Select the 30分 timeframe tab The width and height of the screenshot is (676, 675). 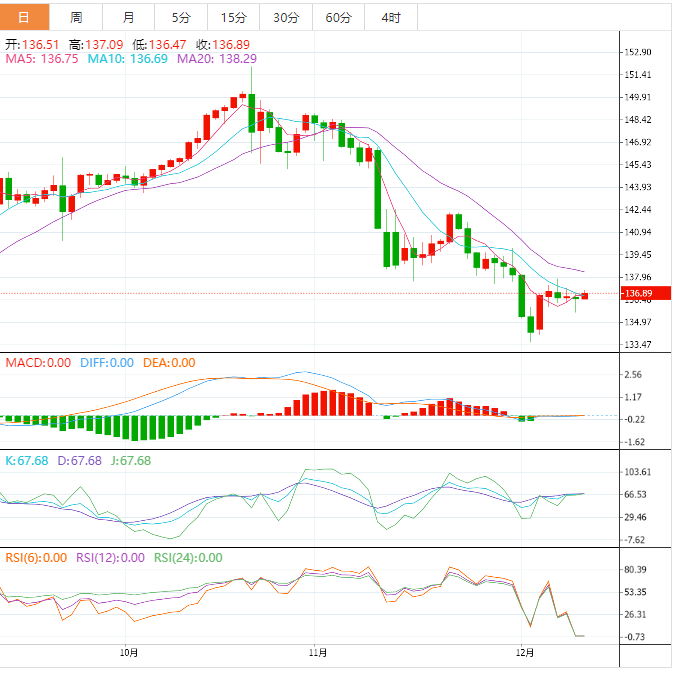tap(285, 18)
